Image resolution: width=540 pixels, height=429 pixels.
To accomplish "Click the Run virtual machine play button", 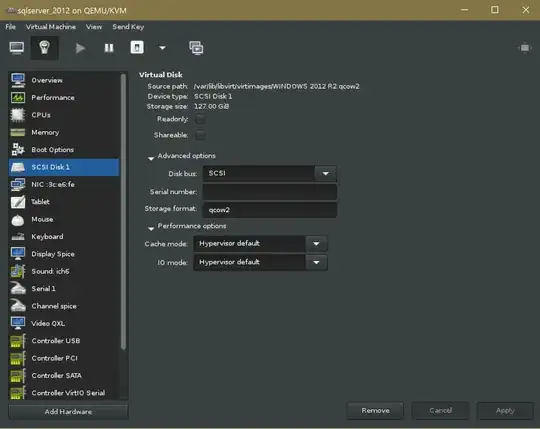I will click(80, 48).
